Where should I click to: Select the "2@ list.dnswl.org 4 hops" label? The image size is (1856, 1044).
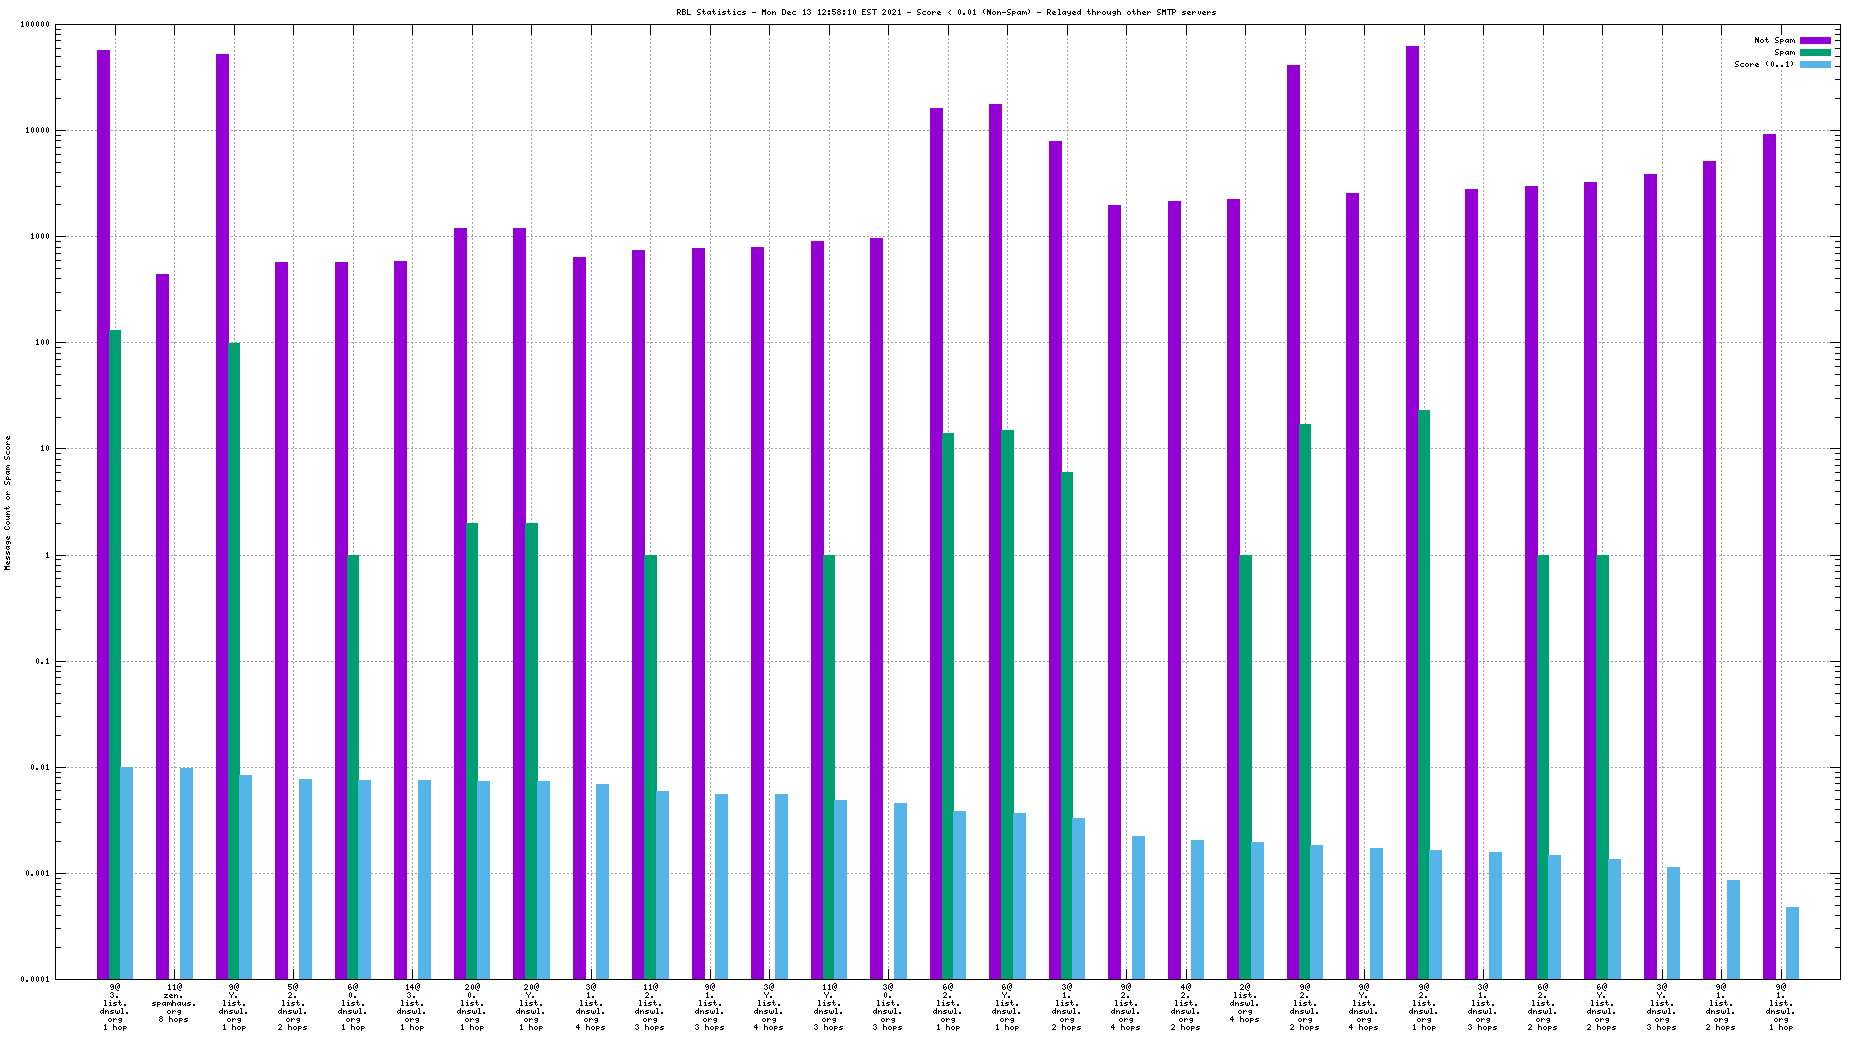(1245, 1003)
